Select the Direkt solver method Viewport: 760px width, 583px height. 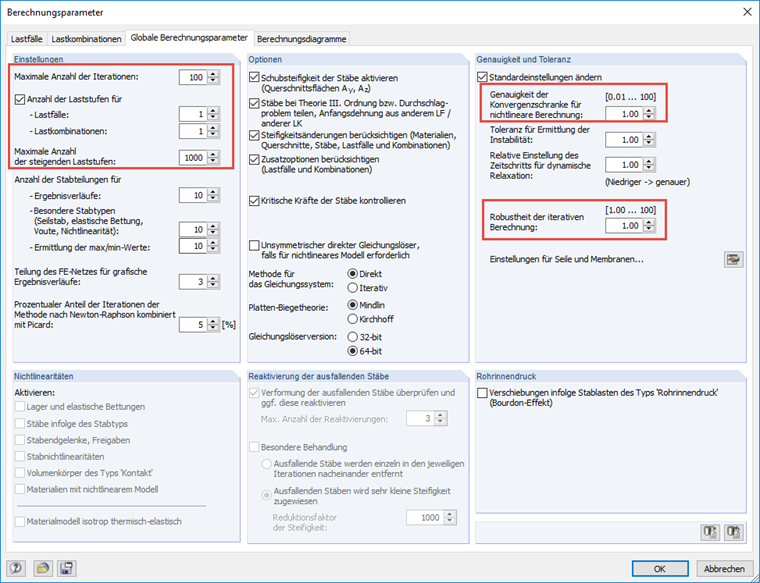click(353, 274)
